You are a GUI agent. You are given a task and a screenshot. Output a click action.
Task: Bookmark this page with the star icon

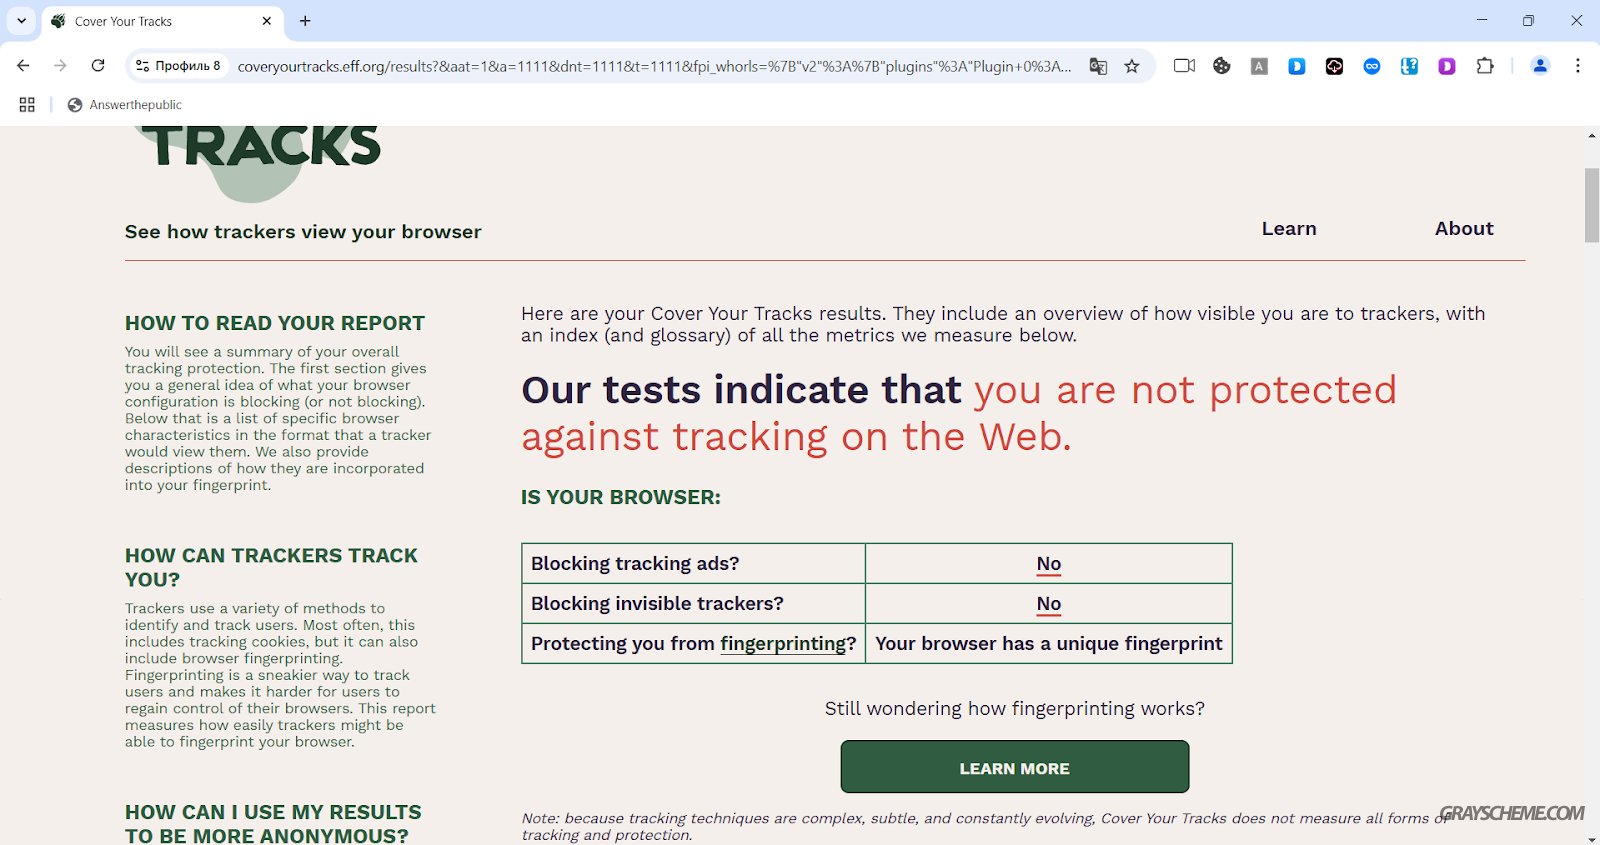point(1132,66)
